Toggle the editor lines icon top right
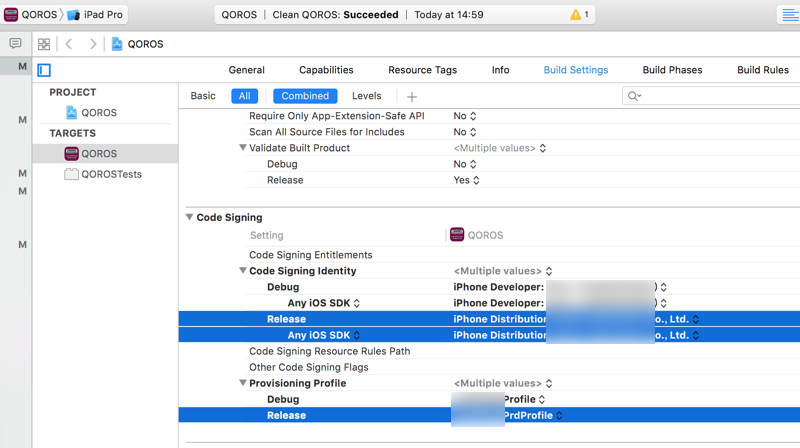 [x=790, y=15]
